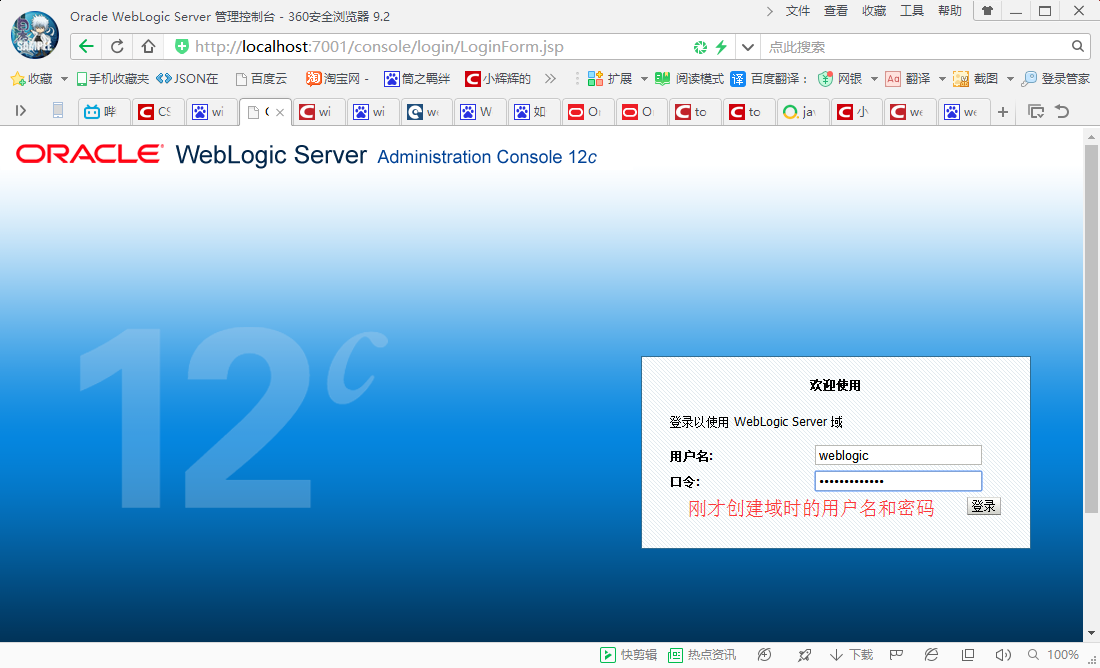Click the green circular compatibility icon in address bar
Image resolution: width=1100 pixels, height=668 pixels.
[700, 47]
